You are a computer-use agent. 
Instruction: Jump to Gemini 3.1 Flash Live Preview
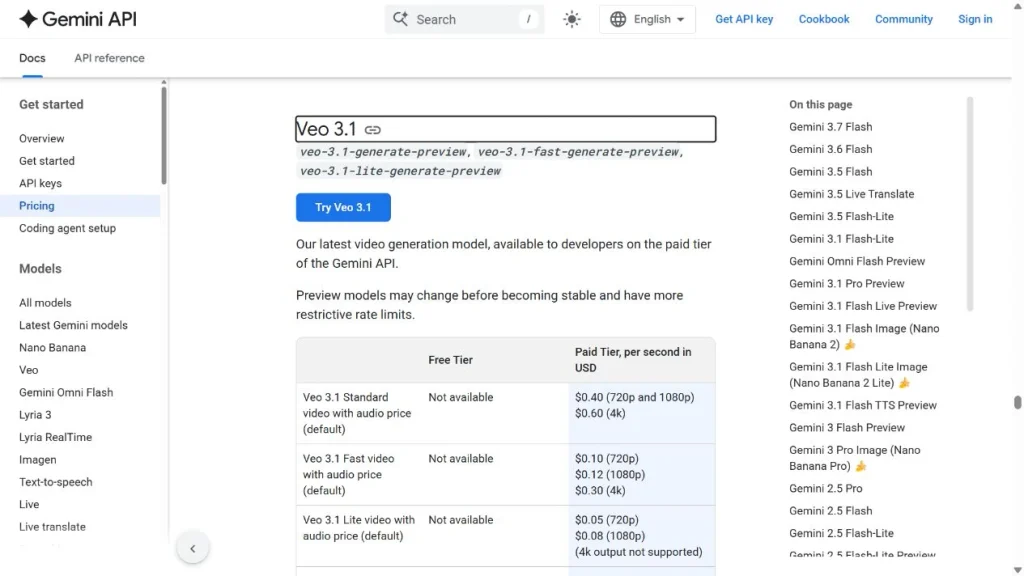click(x=863, y=306)
